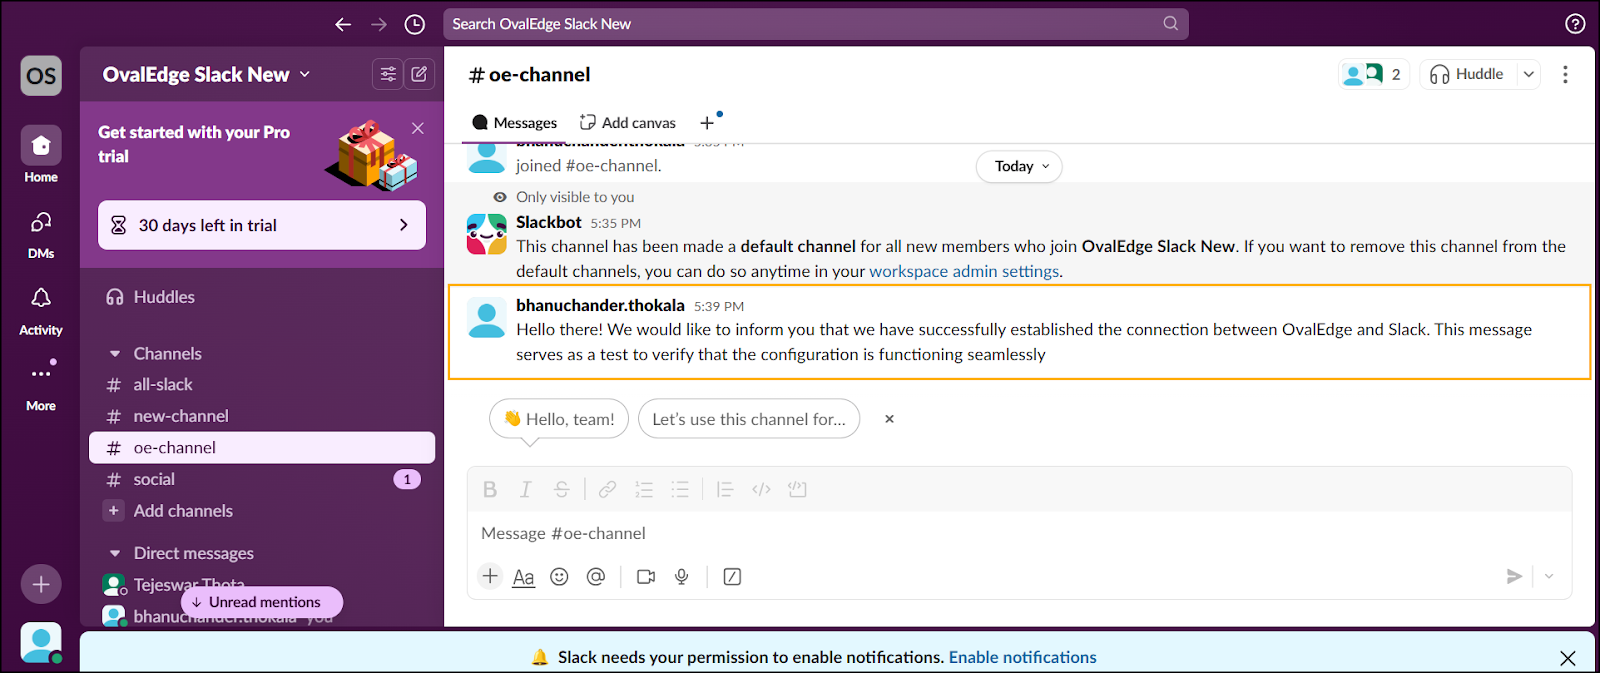Open the Activity bell in sidebar
The image size is (1600, 673).
41,299
